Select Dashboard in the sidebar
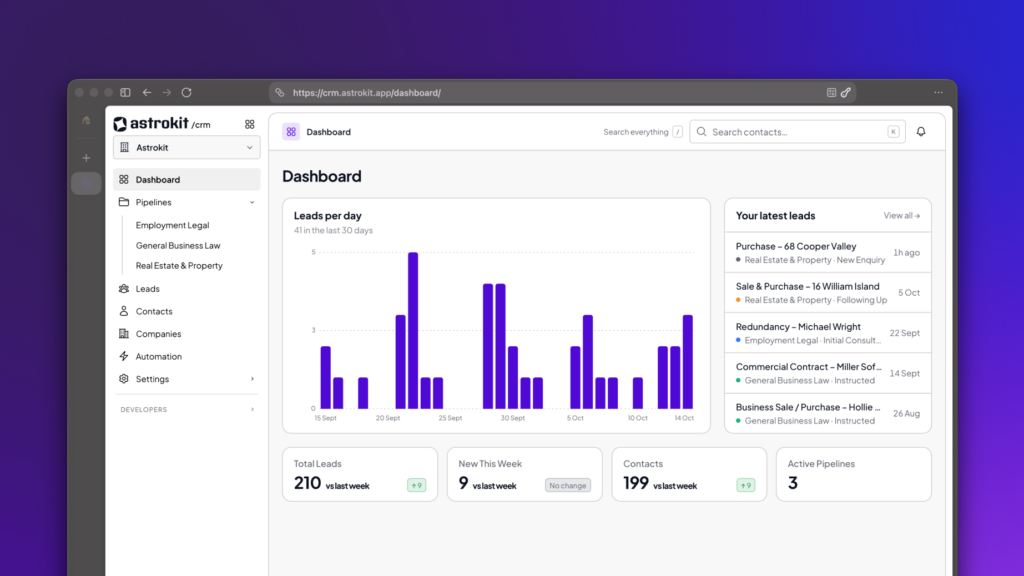1024x576 pixels. pyautogui.click(x=187, y=180)
